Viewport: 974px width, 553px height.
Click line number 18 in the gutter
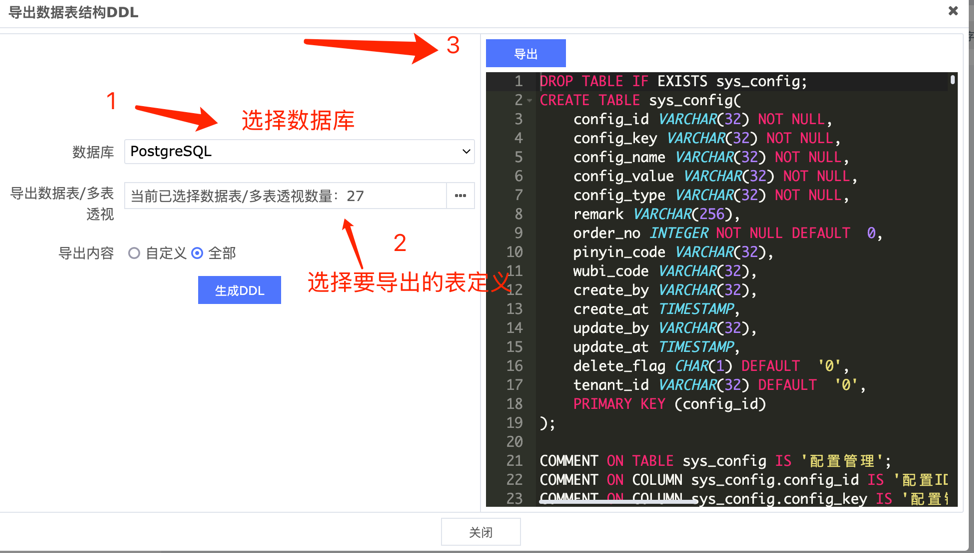coord(514,404)
